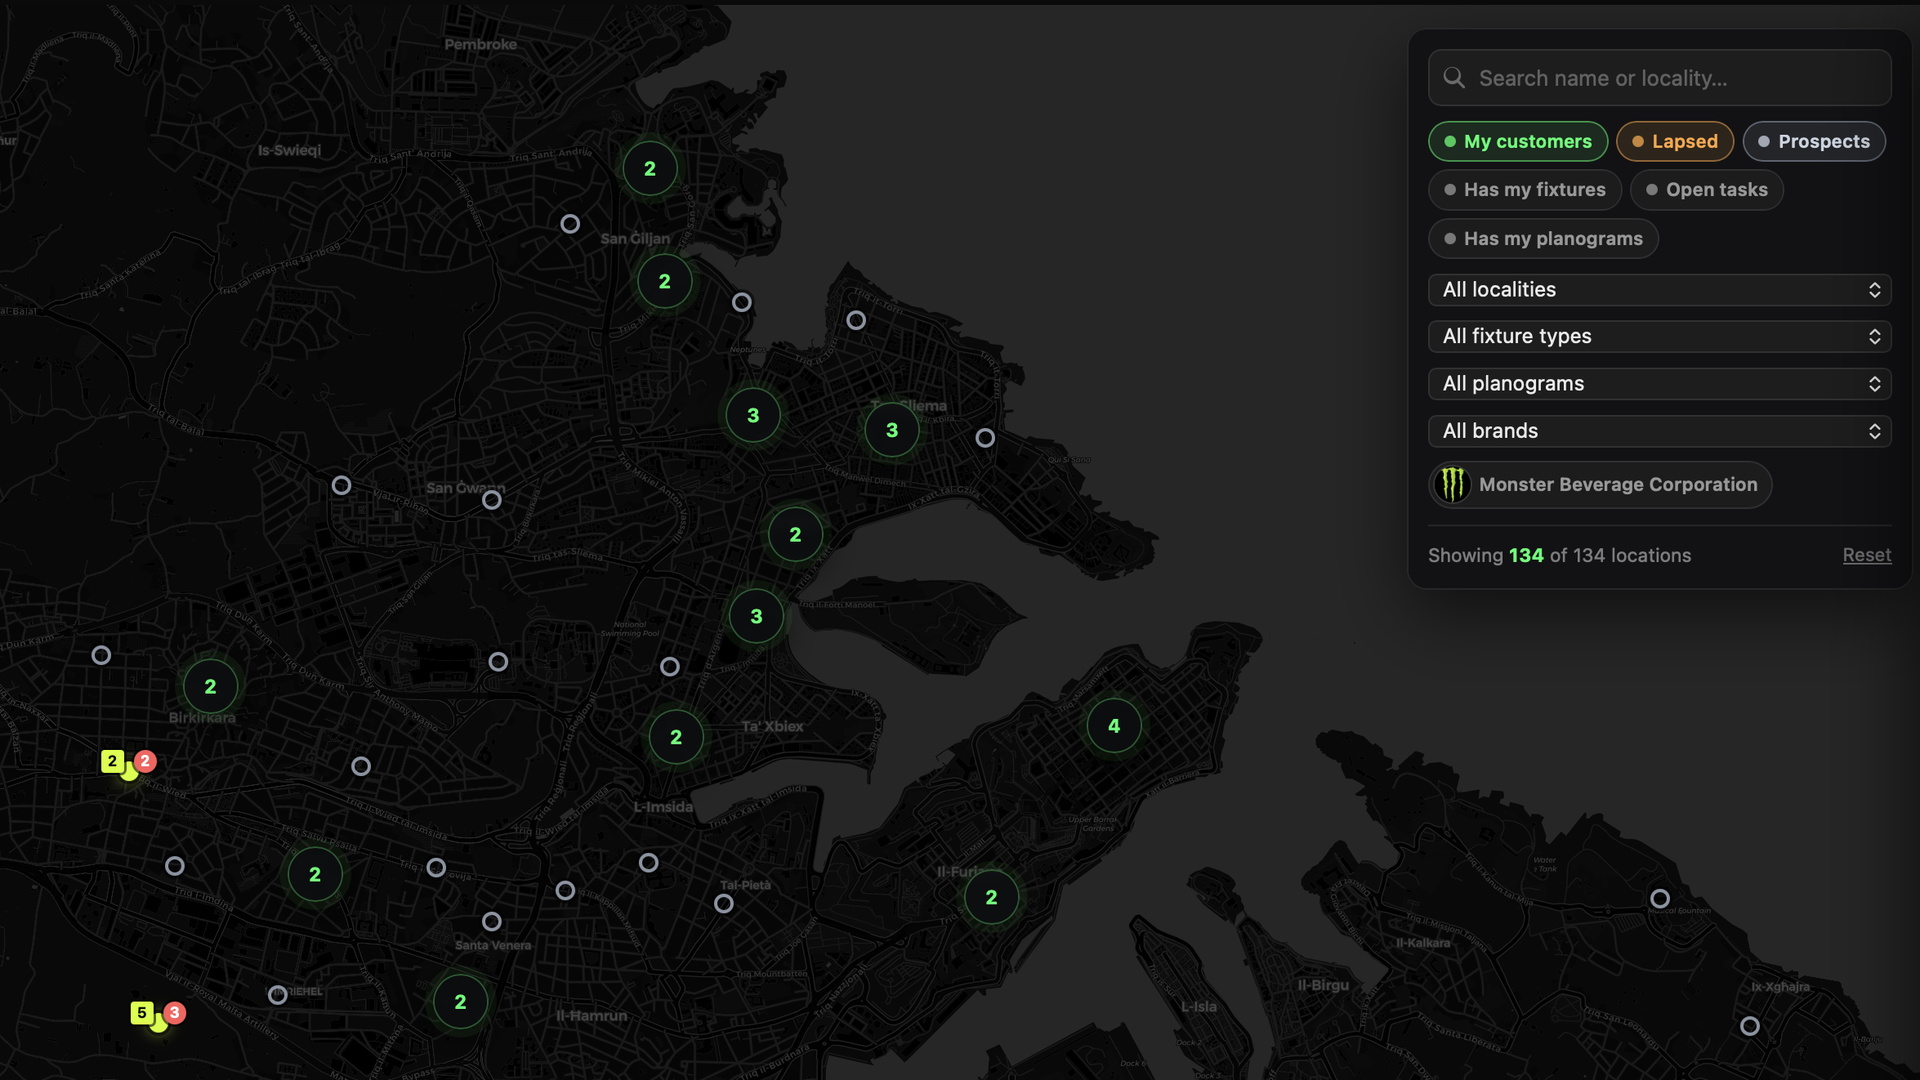The width and height of the screenshot is (1920, 1080).
Task: Enable the Has my fixtures filter
Action: 1524,190
